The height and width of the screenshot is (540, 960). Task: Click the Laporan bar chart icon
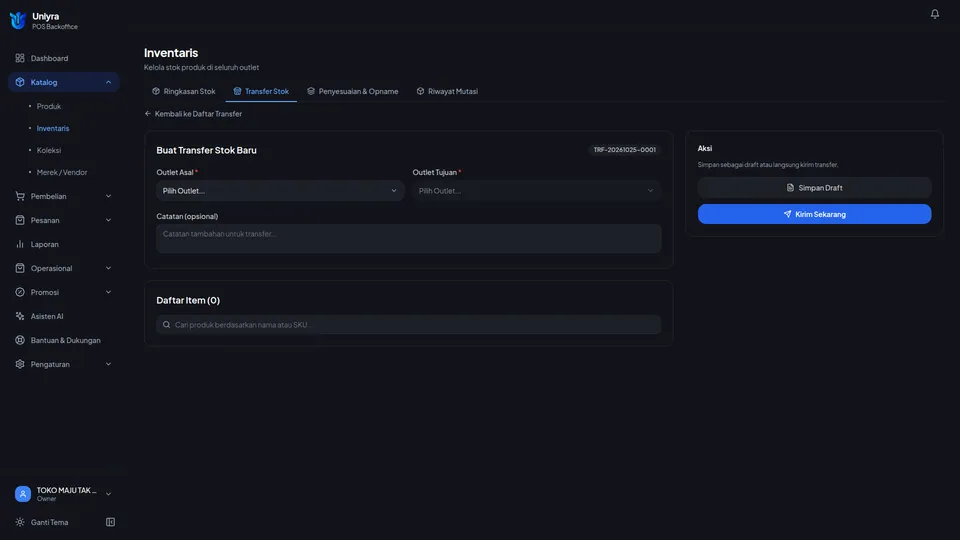(x=20, y=244)
